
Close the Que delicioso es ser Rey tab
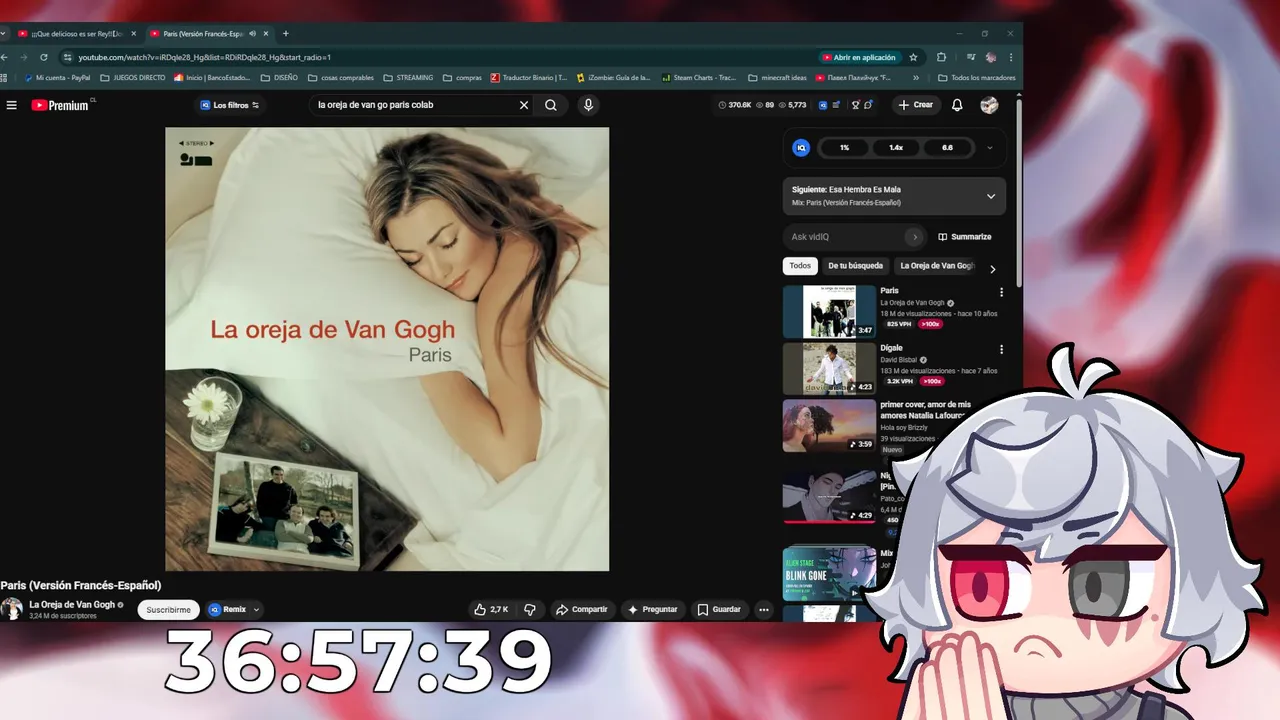coord(133,33)
